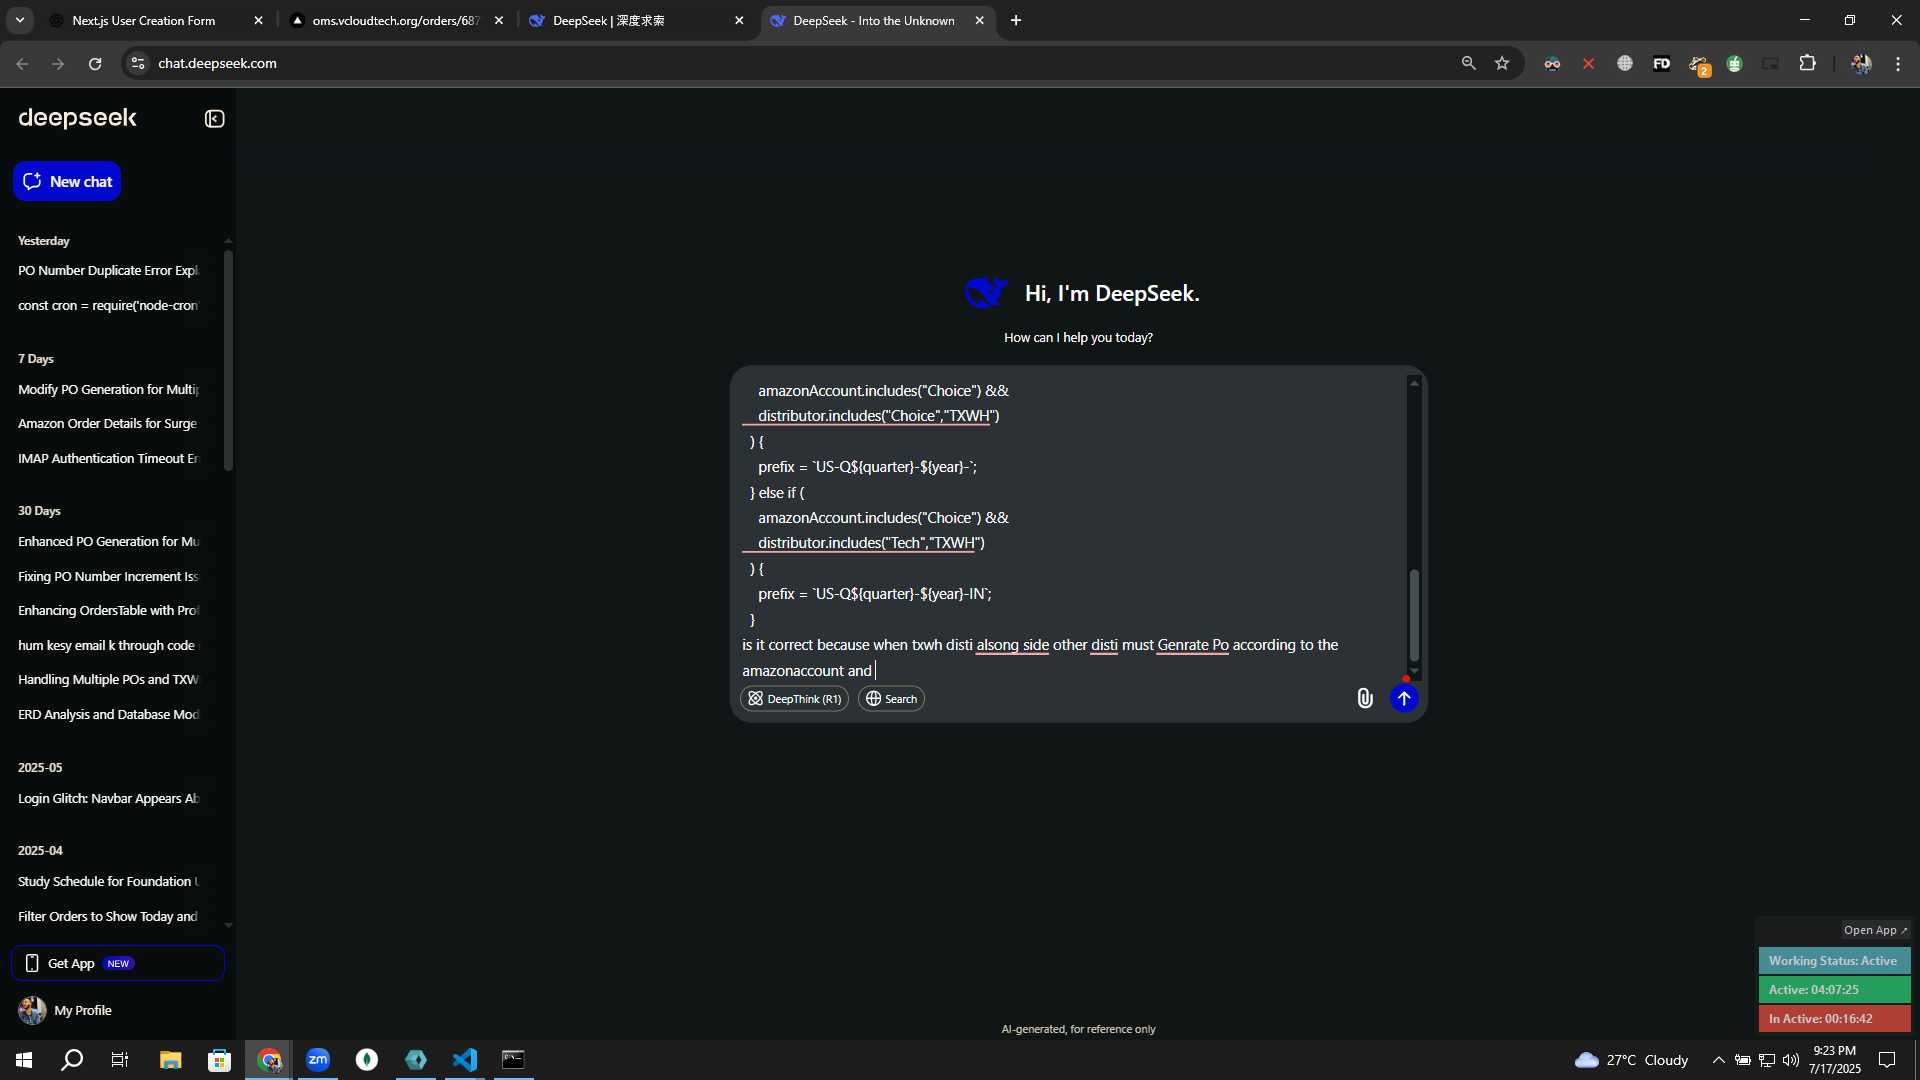Click the chat history sidebar scrollbar
The height and width of the screenshot is (1080, 1920).
(x=228, y=360)
